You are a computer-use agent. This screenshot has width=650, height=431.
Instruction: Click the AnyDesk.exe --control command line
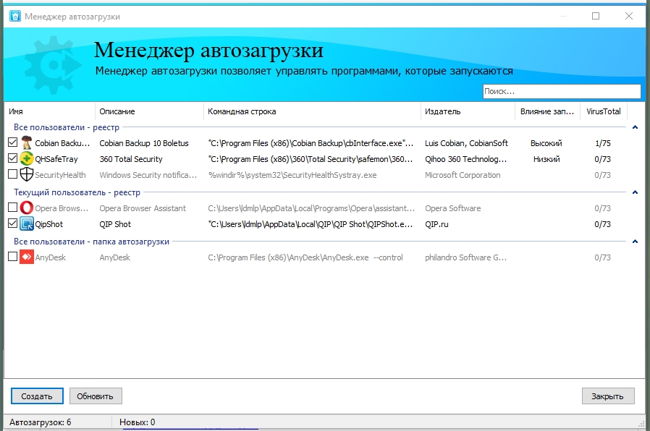point(305,258)
